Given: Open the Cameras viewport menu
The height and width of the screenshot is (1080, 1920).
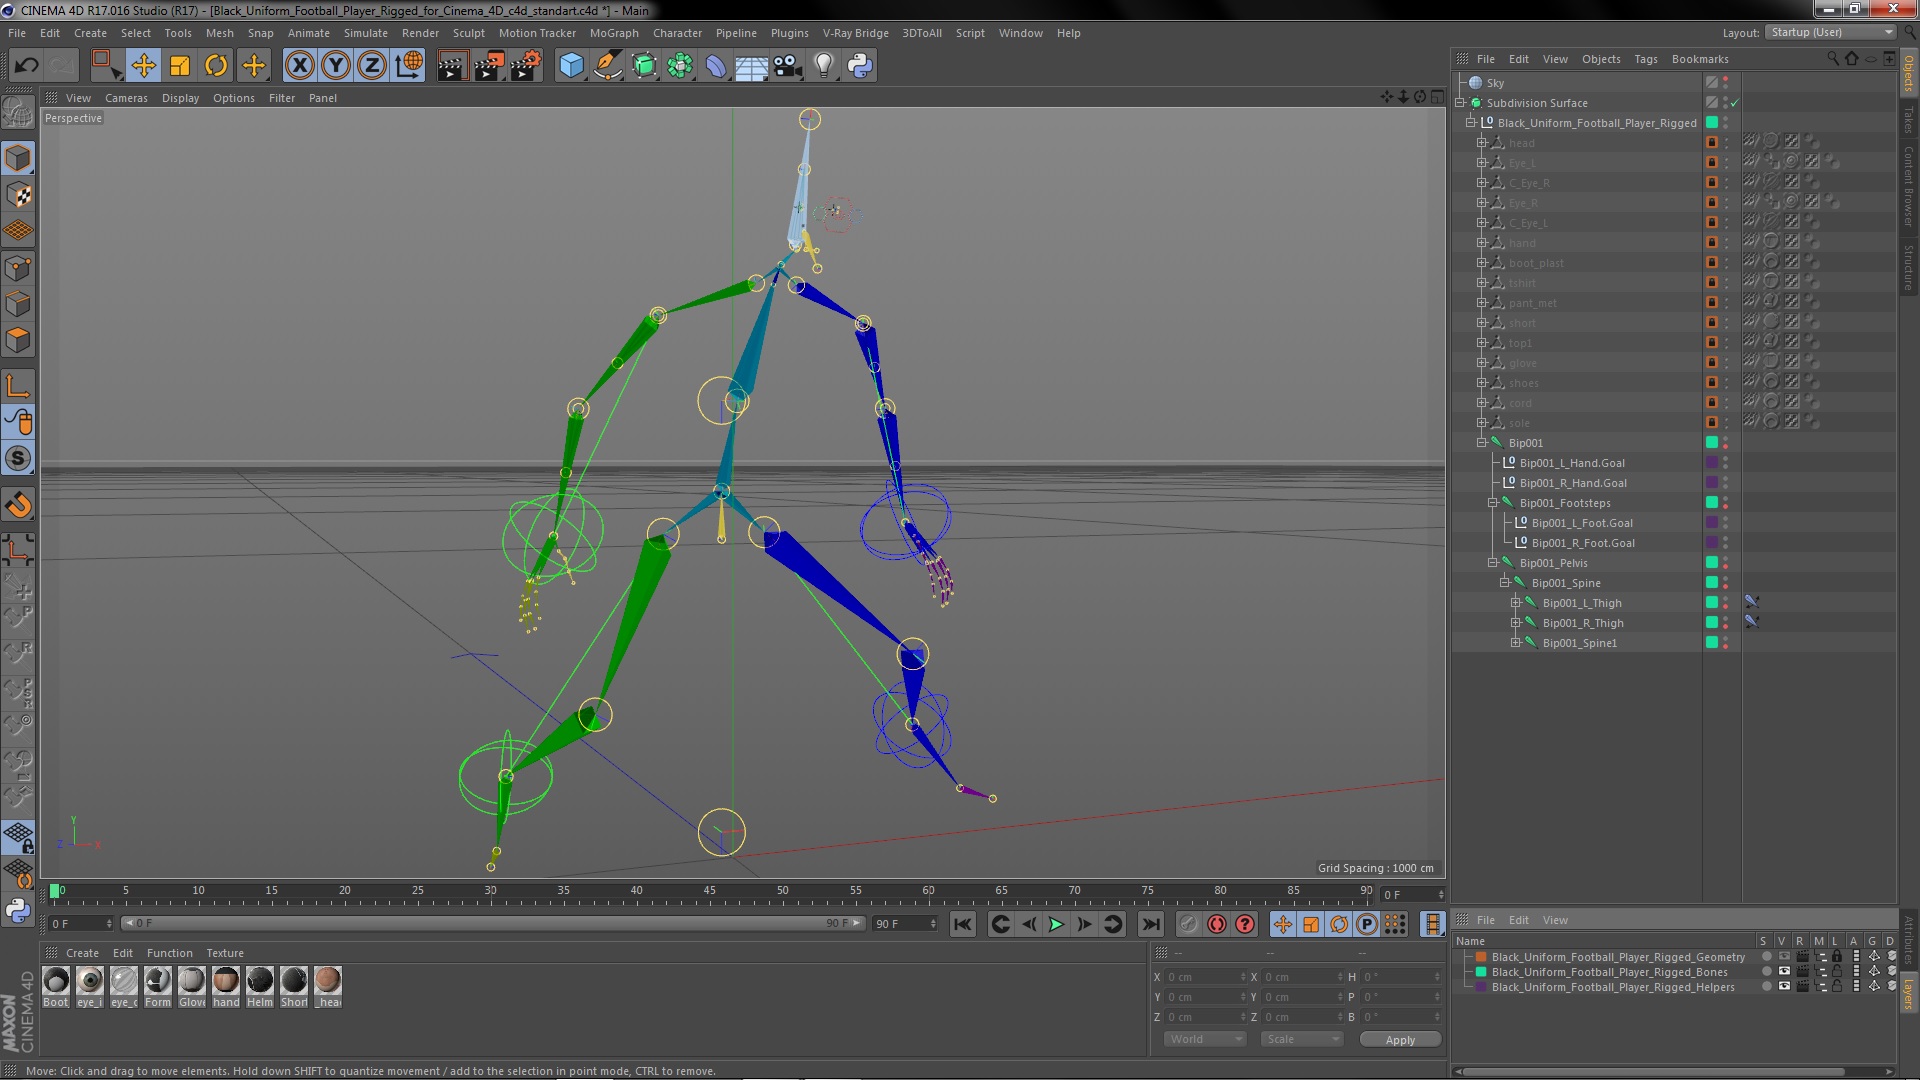Looking at the screenshot, I should tap(126, 98).
